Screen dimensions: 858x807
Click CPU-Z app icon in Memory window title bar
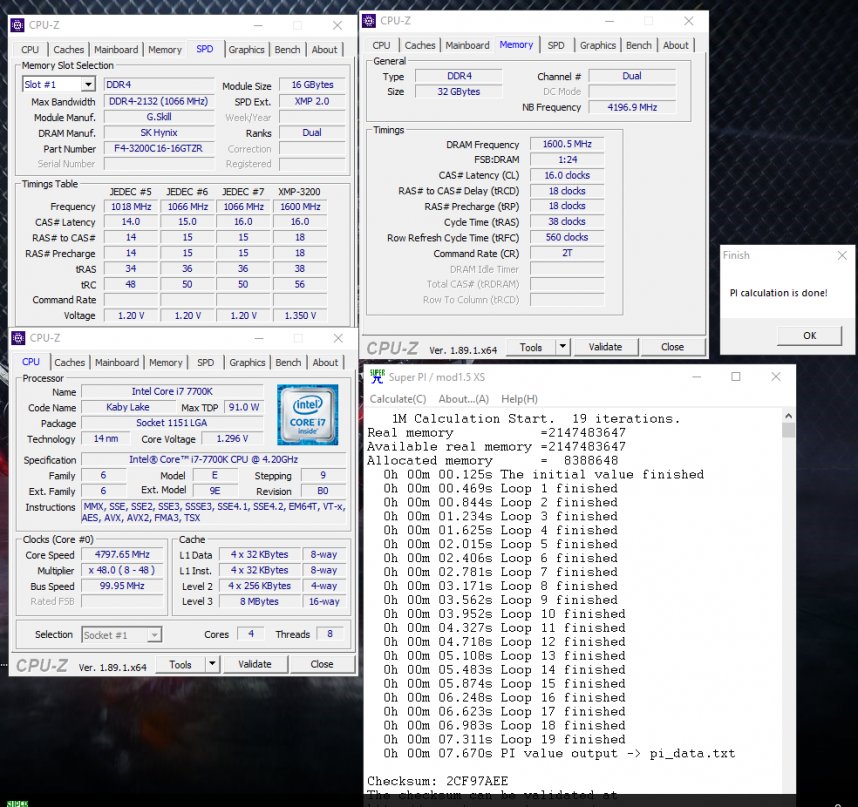tap(369, 21)
